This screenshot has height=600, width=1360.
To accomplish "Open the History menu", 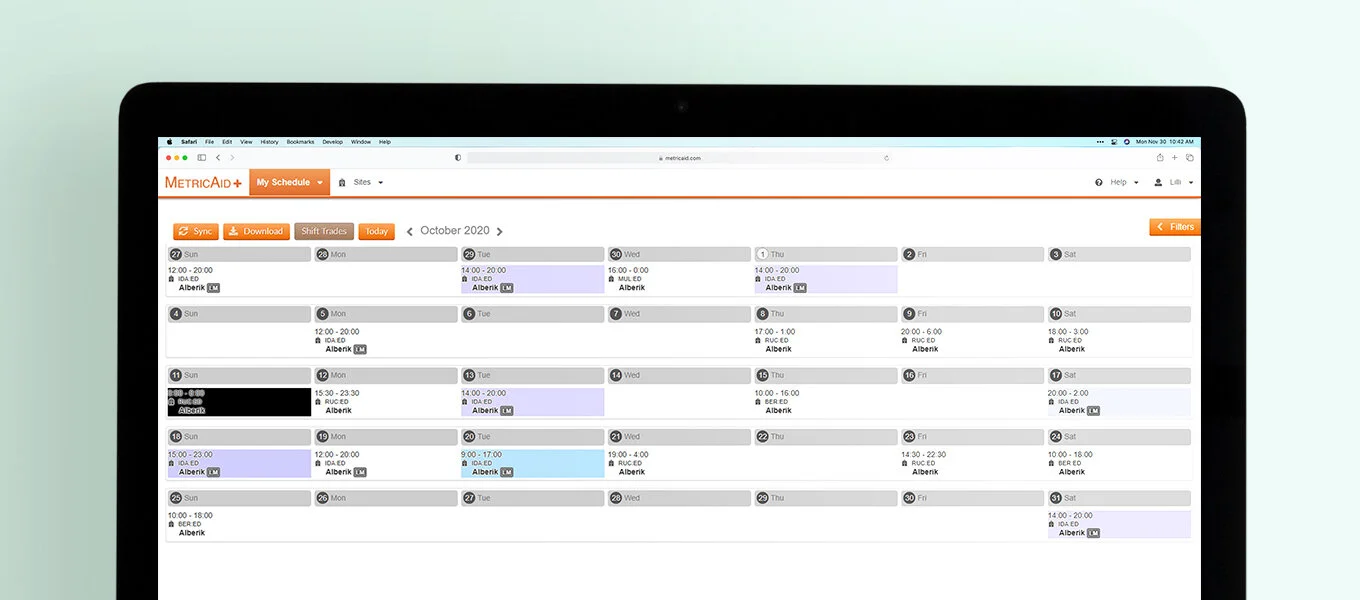I will (269, 142).
